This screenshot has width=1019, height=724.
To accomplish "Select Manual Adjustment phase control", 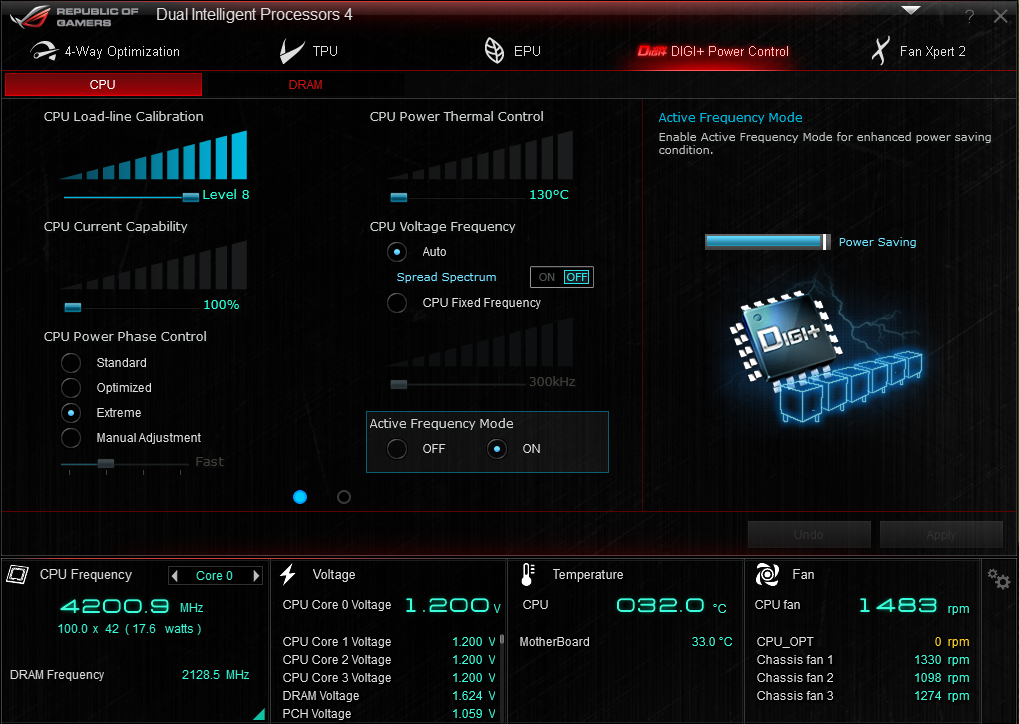I will pyautogui.click(x=71, y=438).
